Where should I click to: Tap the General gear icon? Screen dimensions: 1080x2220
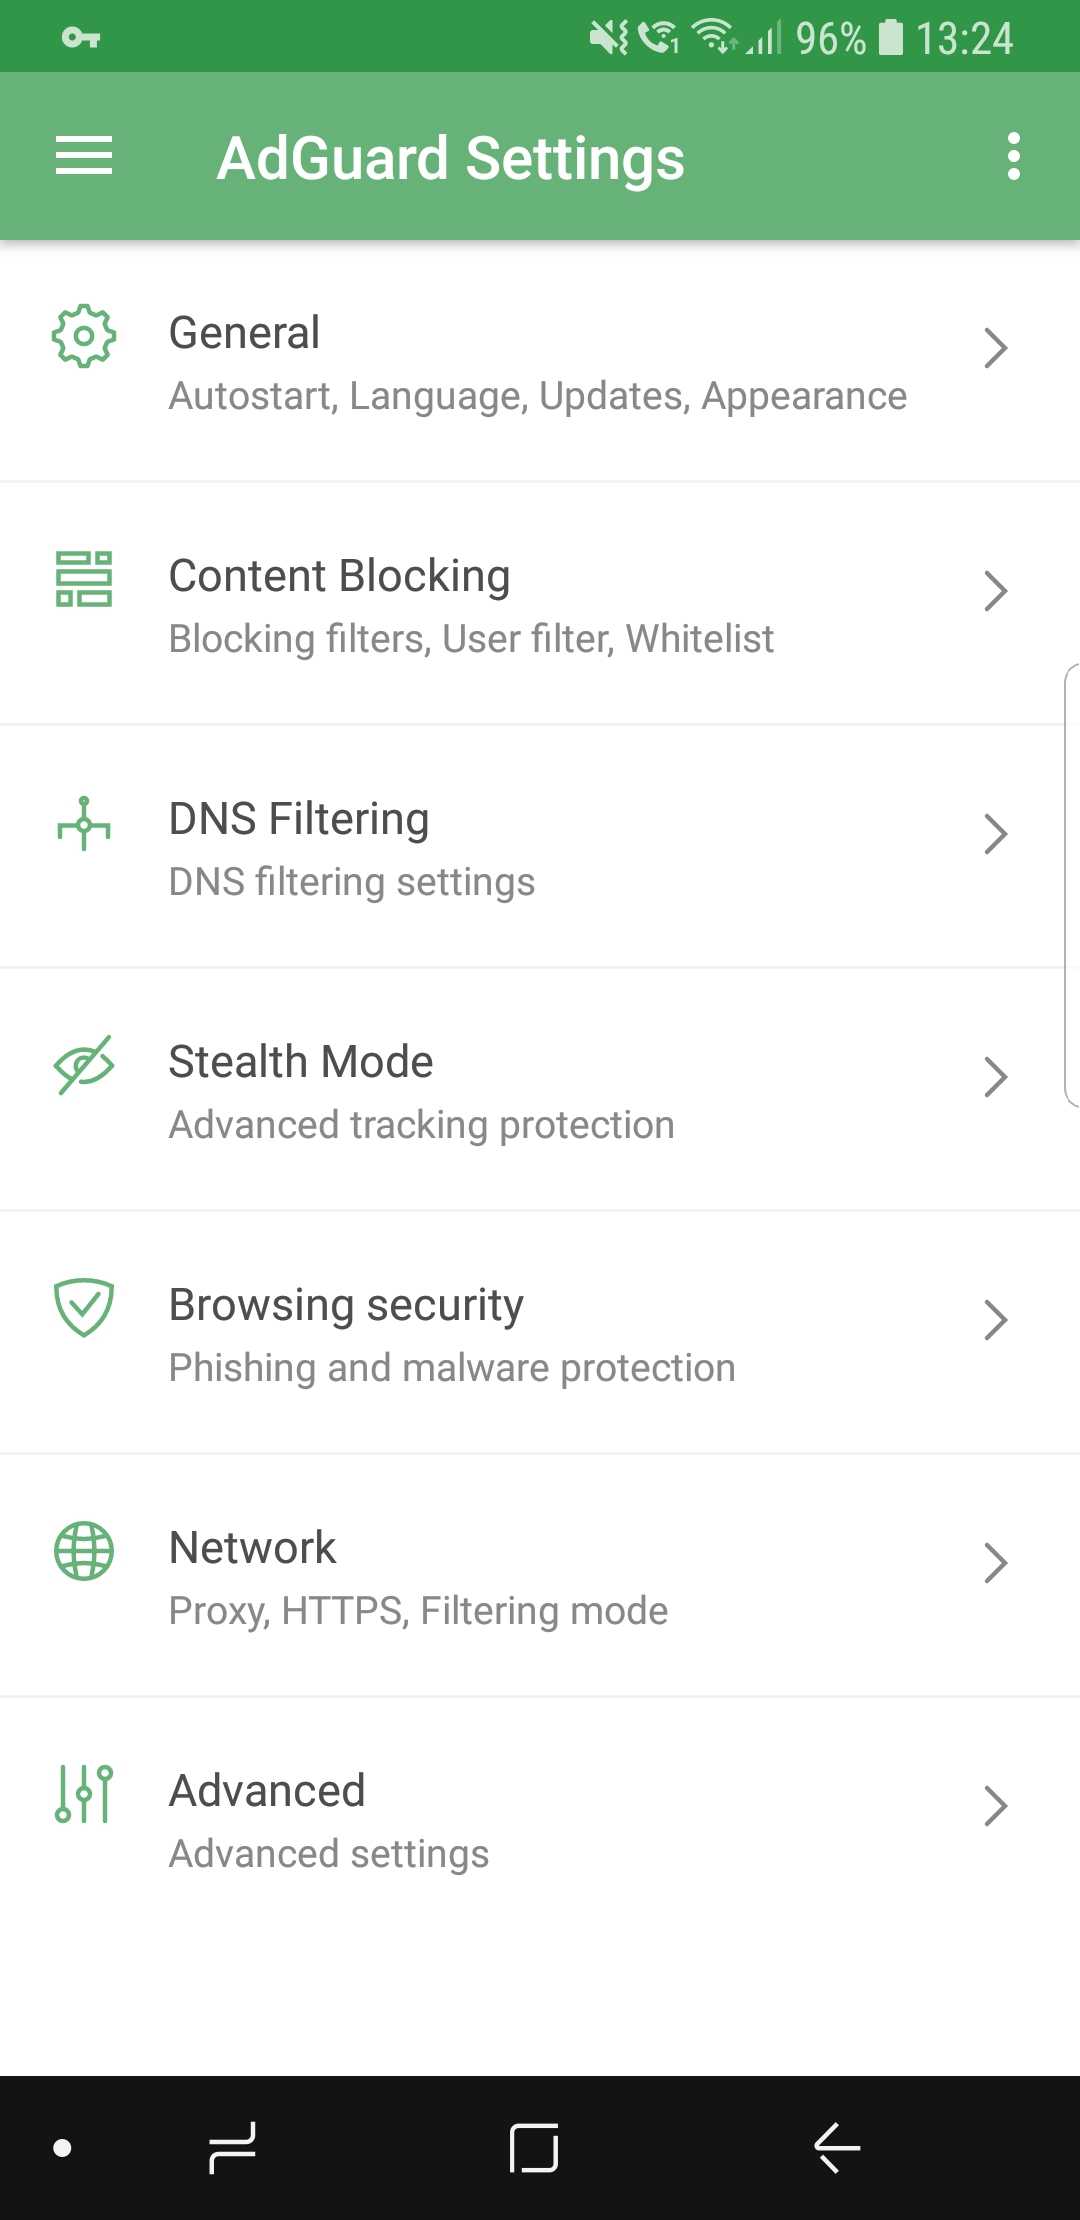pyautogui.click(x=84, y=336)
